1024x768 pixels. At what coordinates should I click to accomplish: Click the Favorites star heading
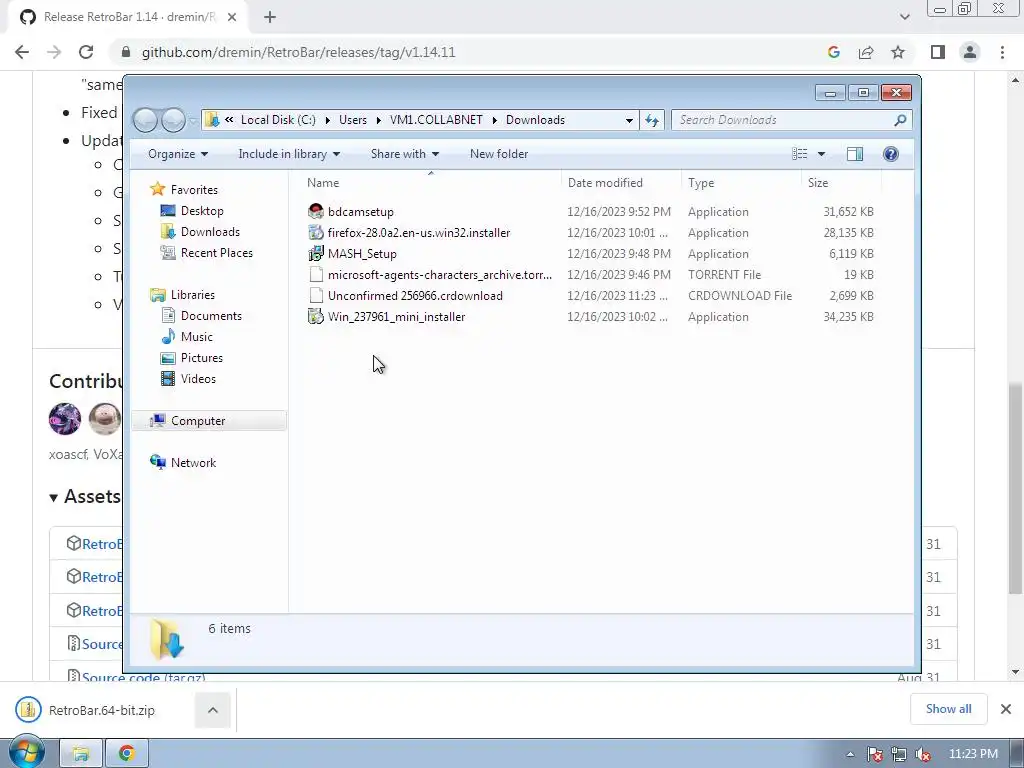[x=194, y=190]
